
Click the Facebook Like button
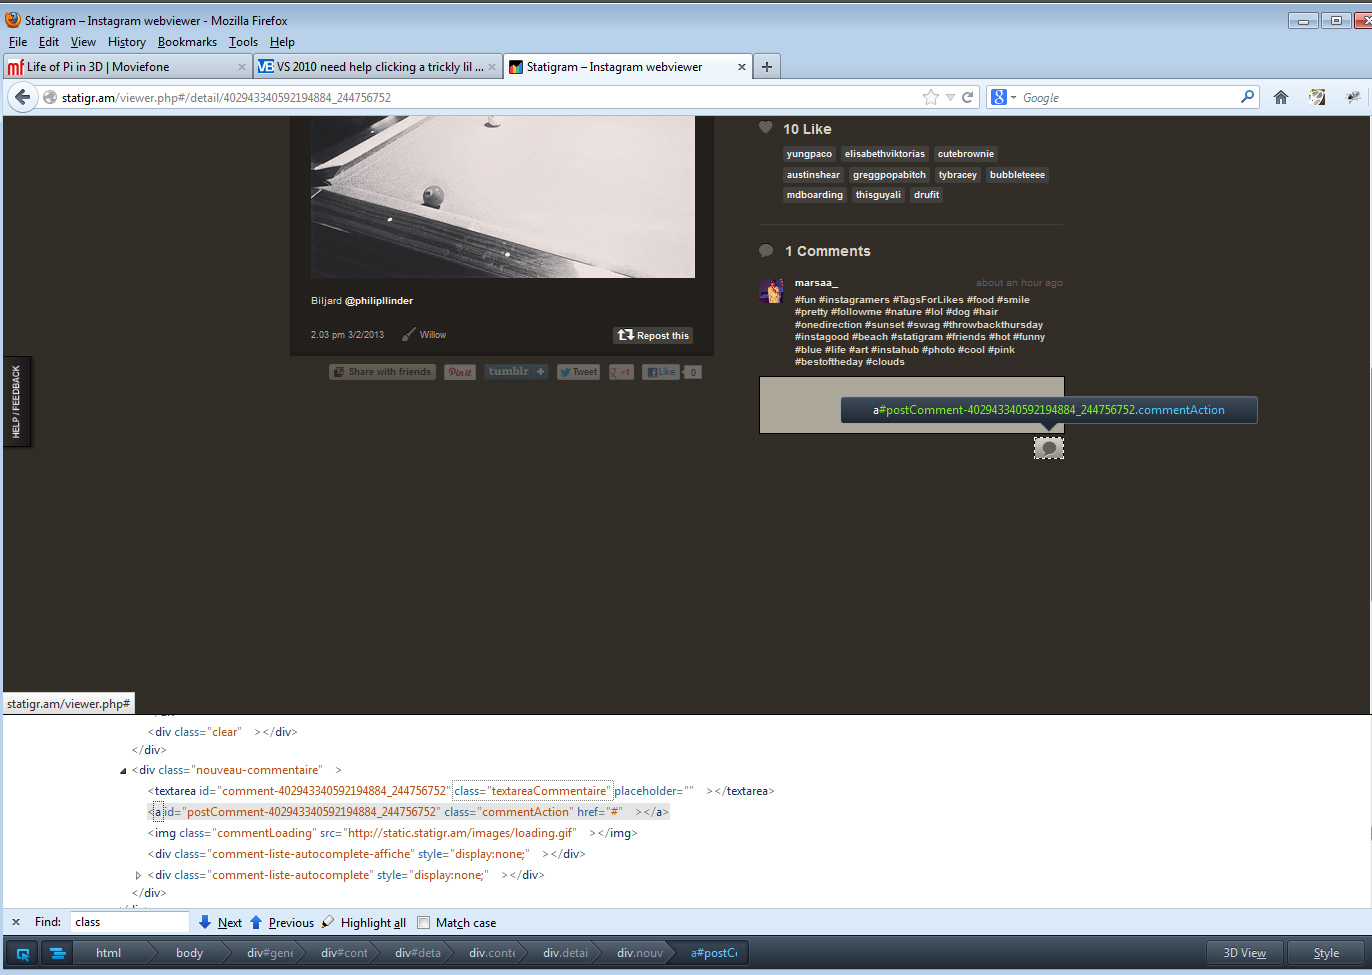pyautogui.click(x=660, y=372)
